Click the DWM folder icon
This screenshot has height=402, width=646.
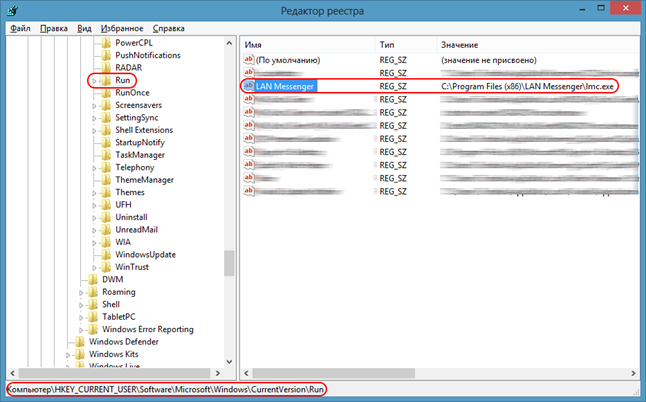[93, 280]
